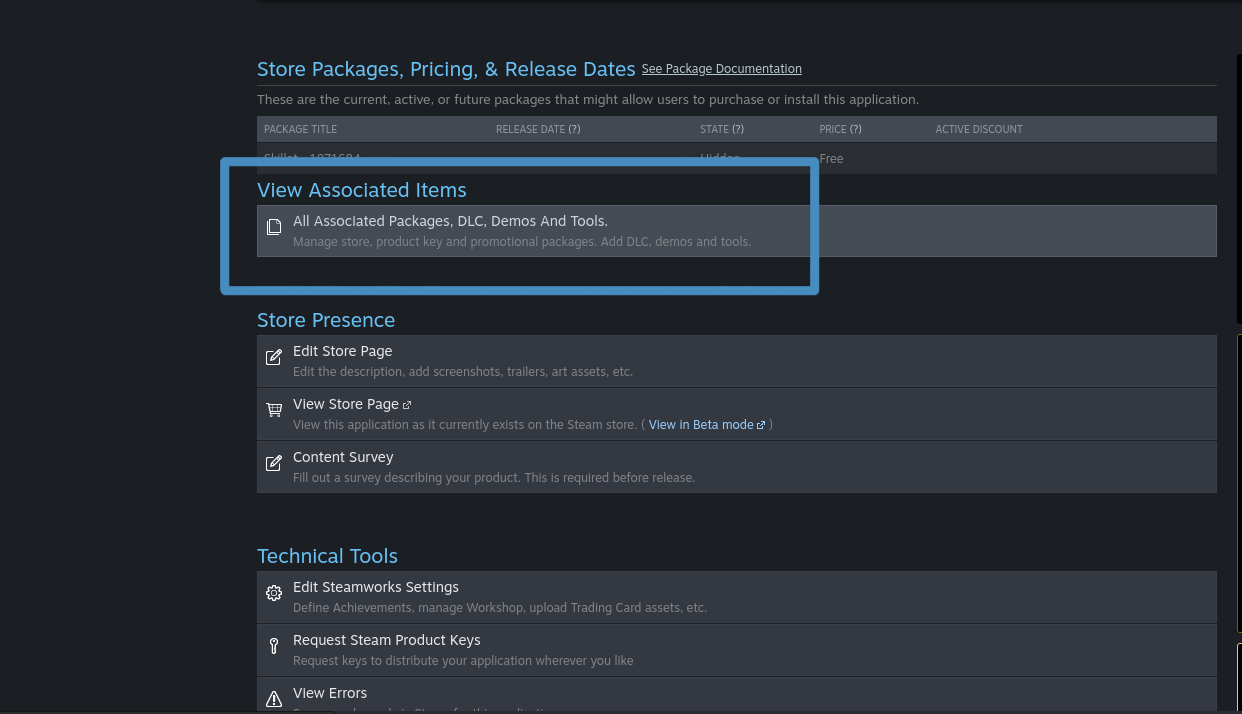
Task: Select the Edit Store Page title text
Action: 342,351
